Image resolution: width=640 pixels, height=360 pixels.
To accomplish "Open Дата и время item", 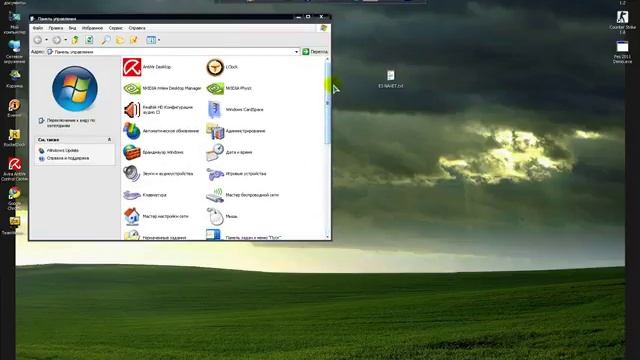I will pos(229,152).
